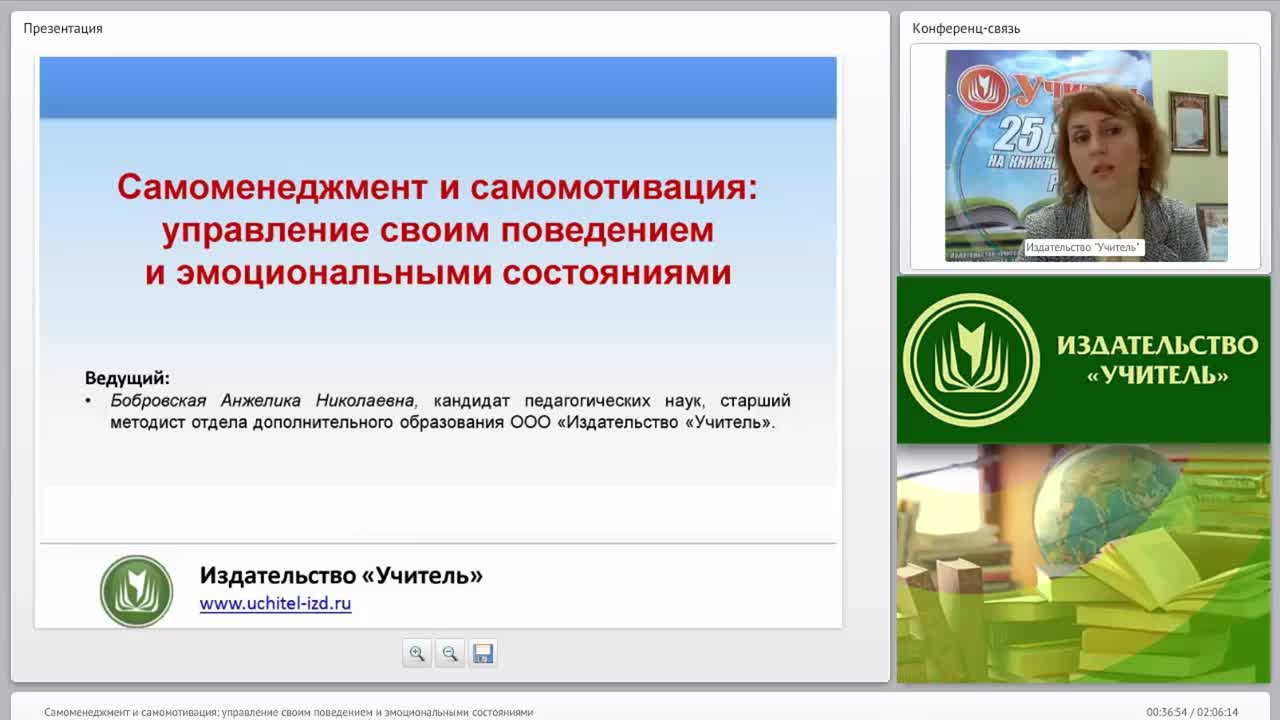Viewport: 1280px width, 720px height.
Task: Click the presenter webcam video
Action: [x=1086, y=156]
